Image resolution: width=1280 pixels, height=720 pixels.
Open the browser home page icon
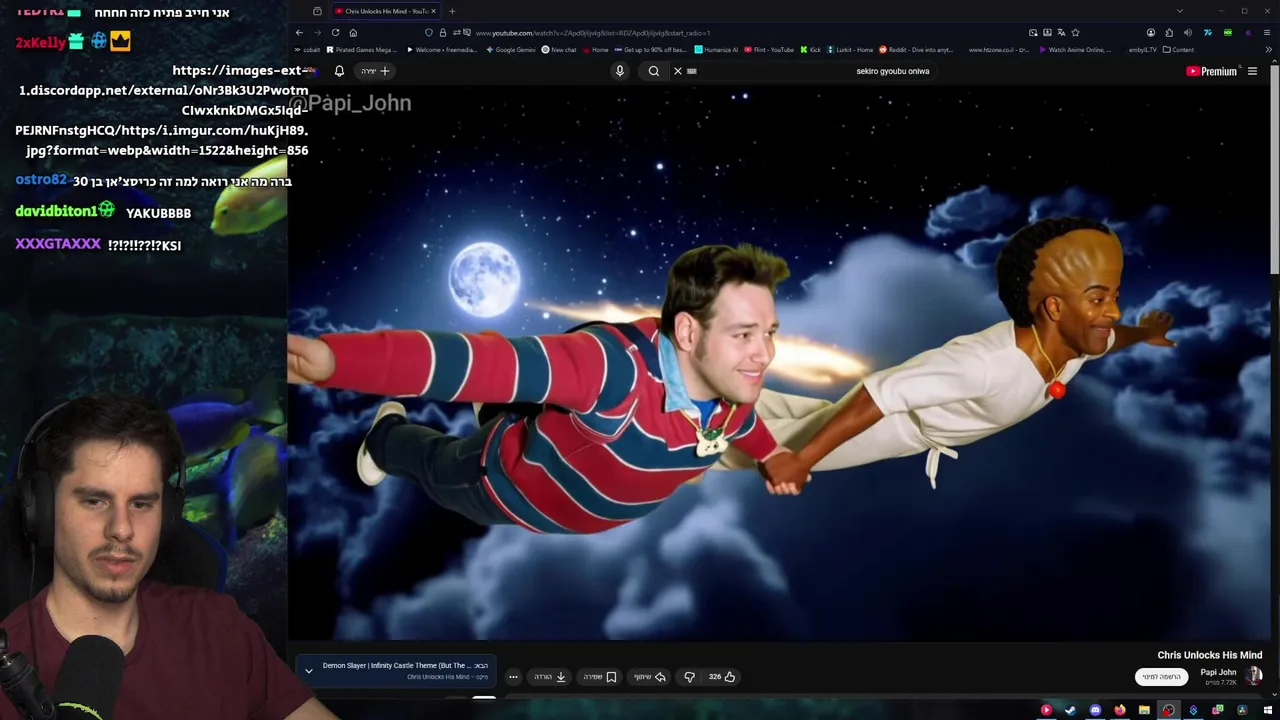[x=353, y=32]
